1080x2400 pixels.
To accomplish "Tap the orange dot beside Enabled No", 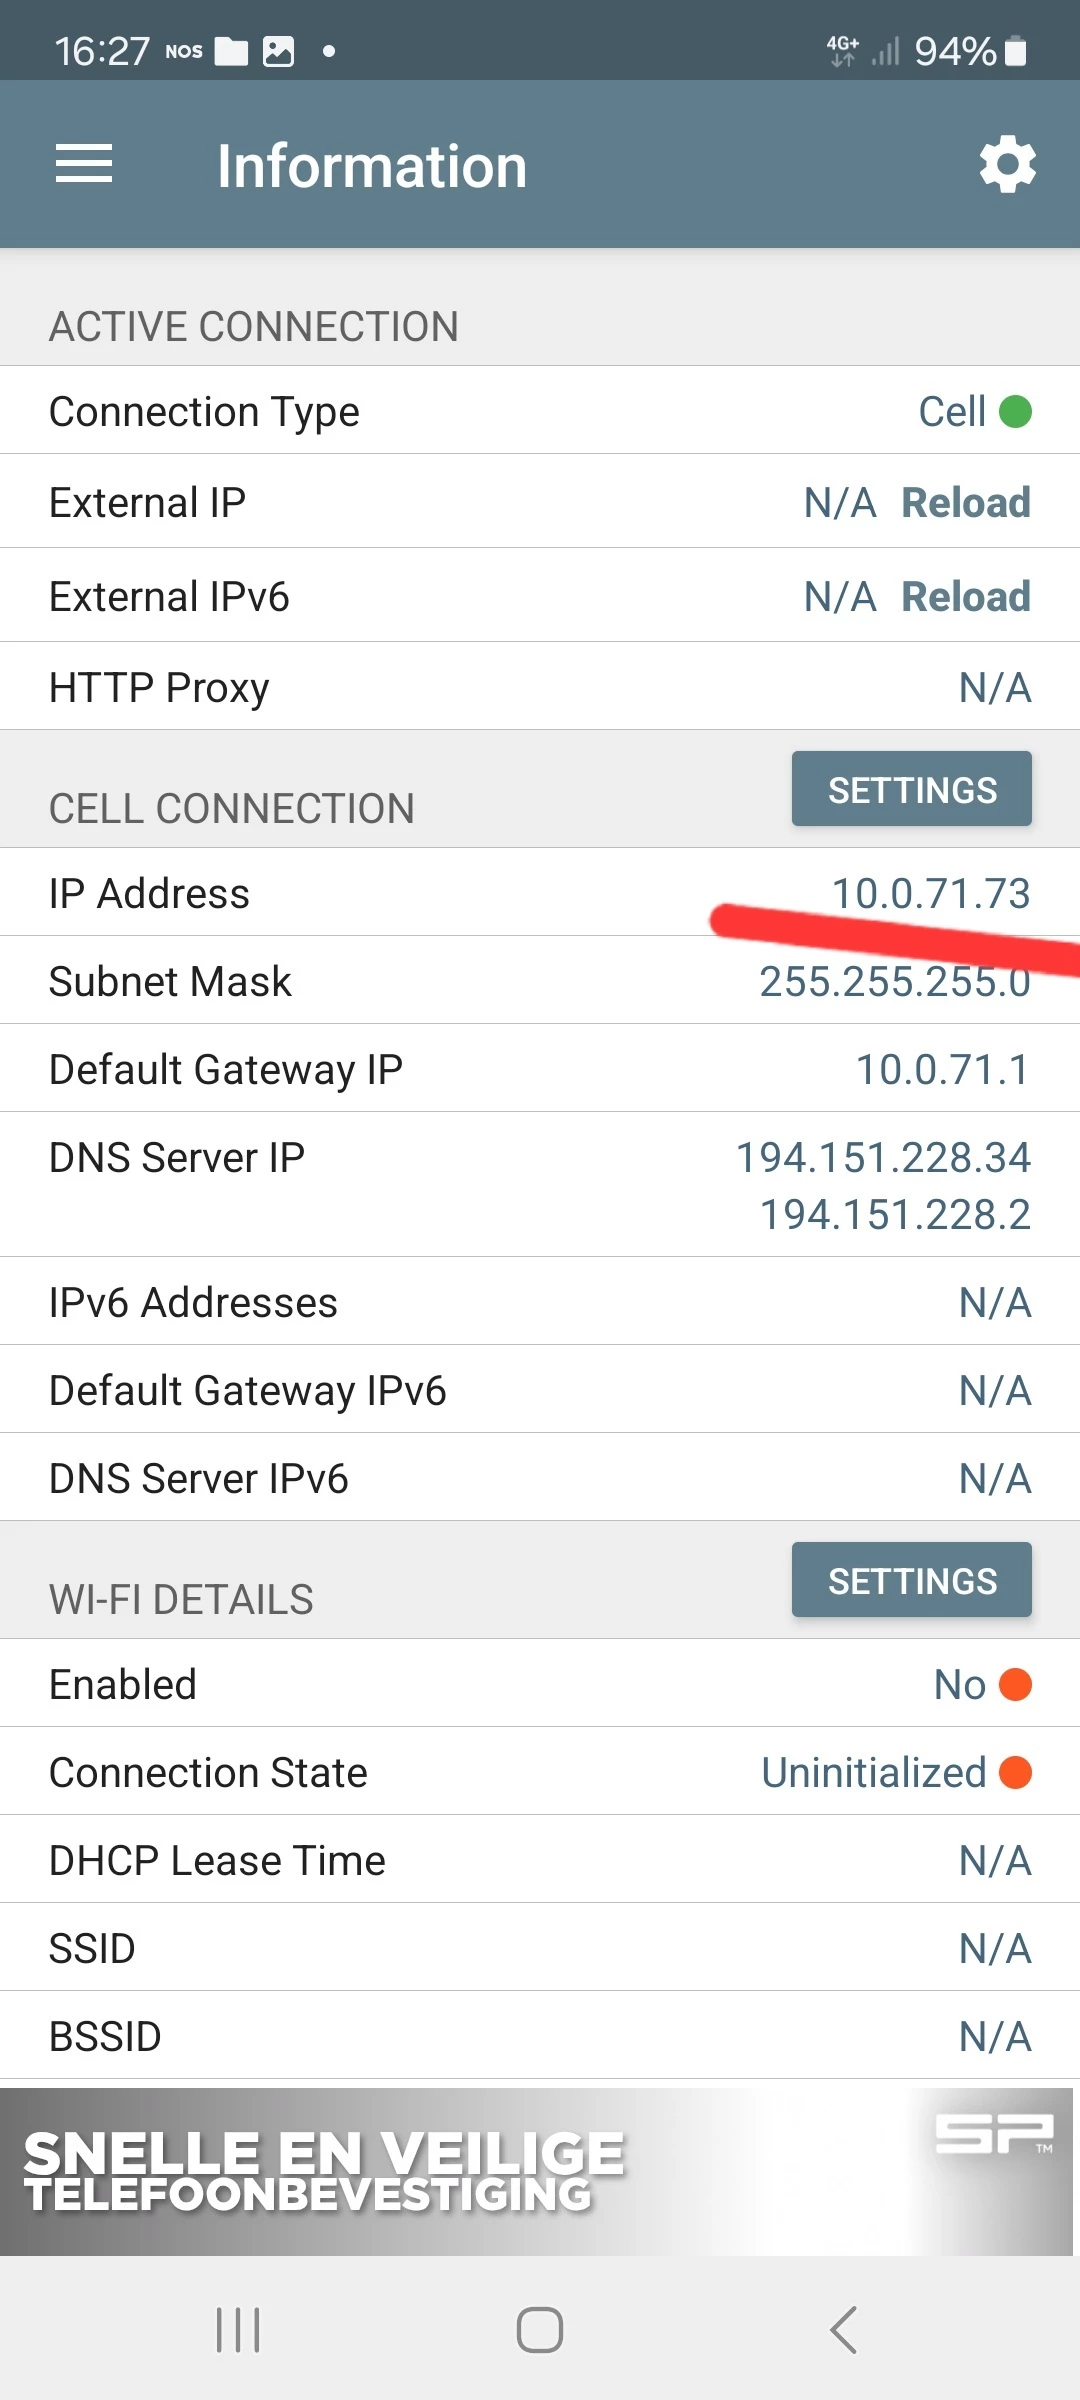I will [x=1015, y=1685].
